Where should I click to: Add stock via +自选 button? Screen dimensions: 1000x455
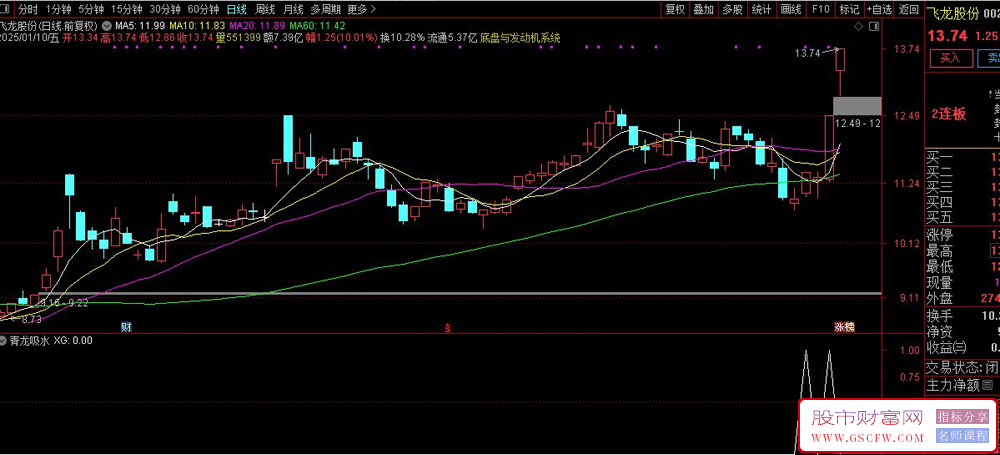pos(879,9)
